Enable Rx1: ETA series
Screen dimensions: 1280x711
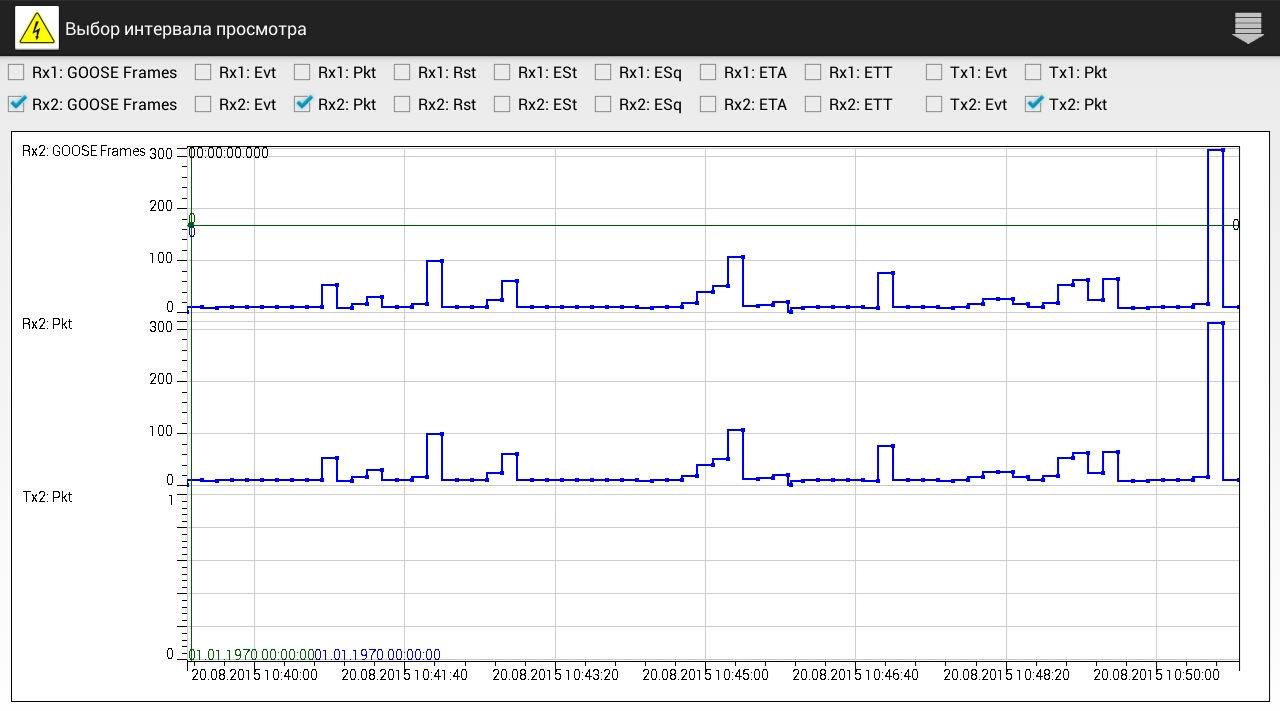click(708, 72)
